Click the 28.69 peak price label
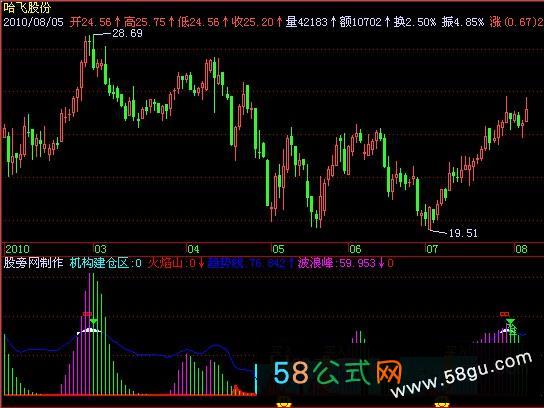The height and width of the screenshot is (408, 544). coord(127,33)
